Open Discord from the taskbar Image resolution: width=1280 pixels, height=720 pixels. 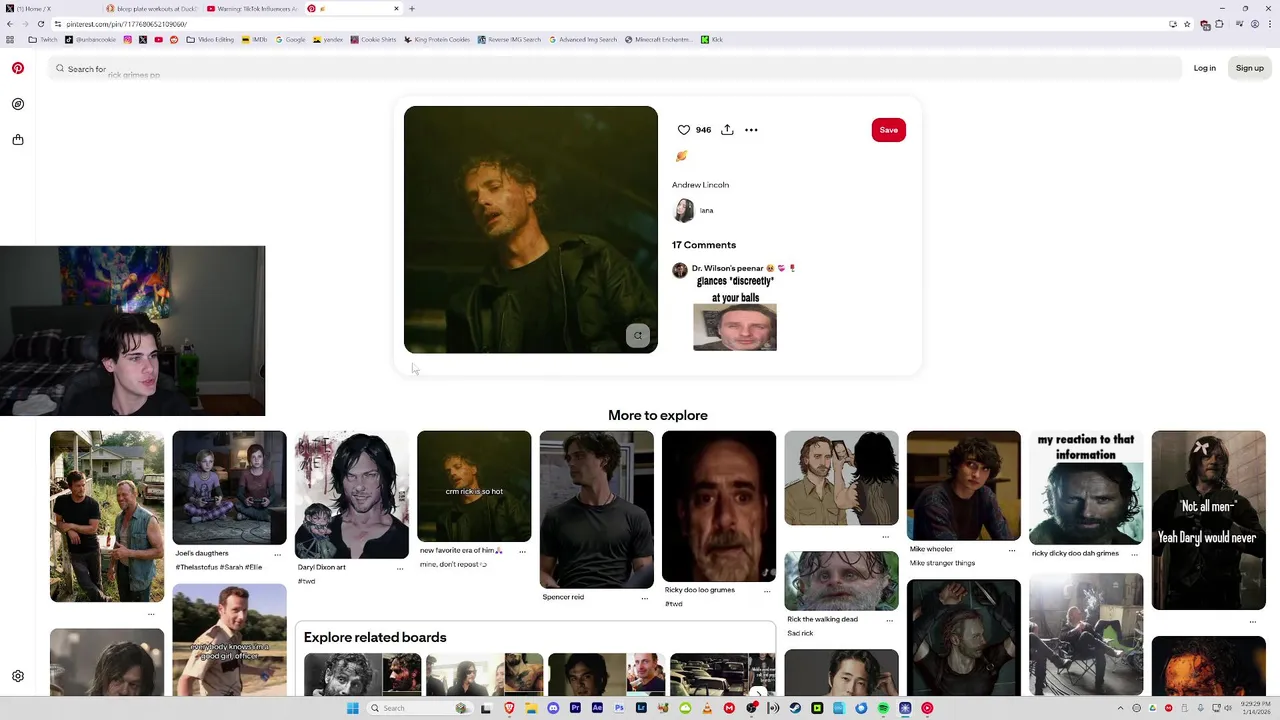[553, 708]
